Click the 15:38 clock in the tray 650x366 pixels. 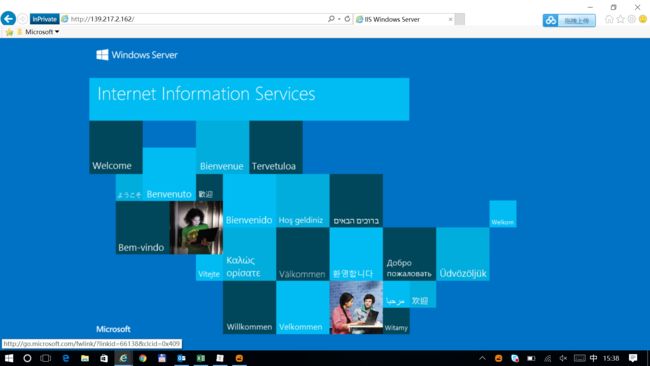[x=611, y=358]
